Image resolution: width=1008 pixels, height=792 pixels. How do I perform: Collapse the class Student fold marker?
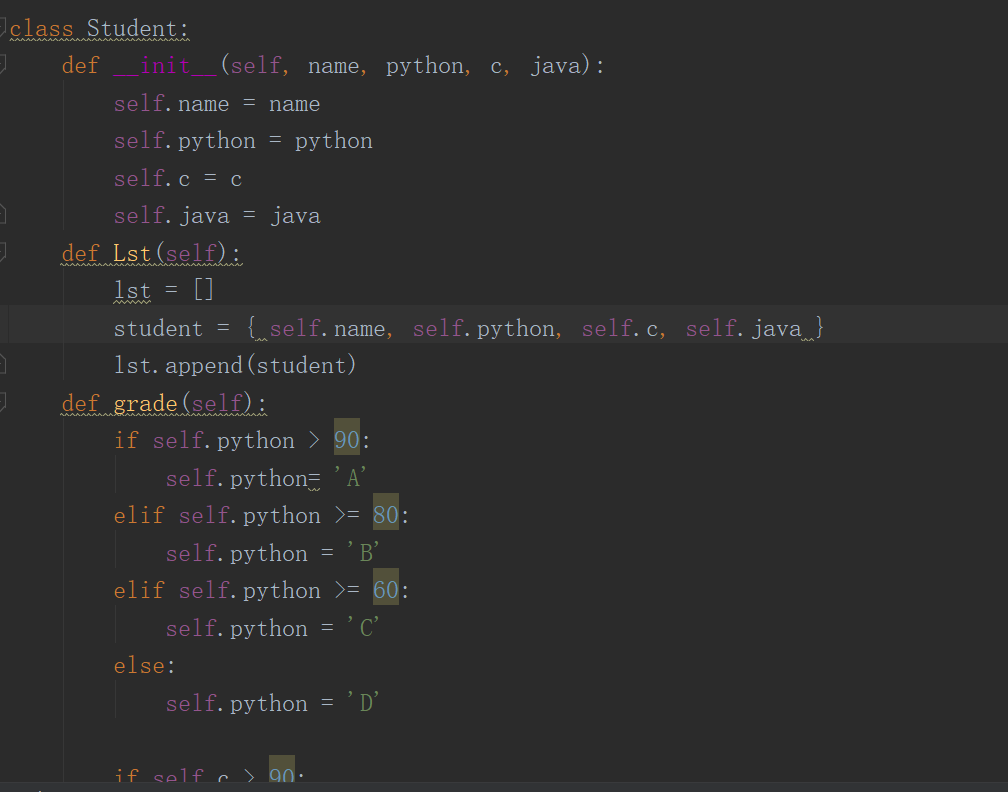pos(2,28)
